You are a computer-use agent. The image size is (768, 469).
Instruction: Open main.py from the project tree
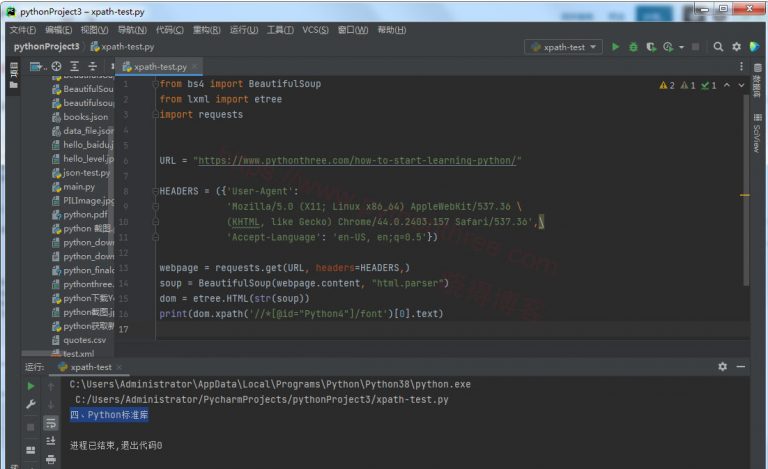pyautogui.click(x=78, y=186)
